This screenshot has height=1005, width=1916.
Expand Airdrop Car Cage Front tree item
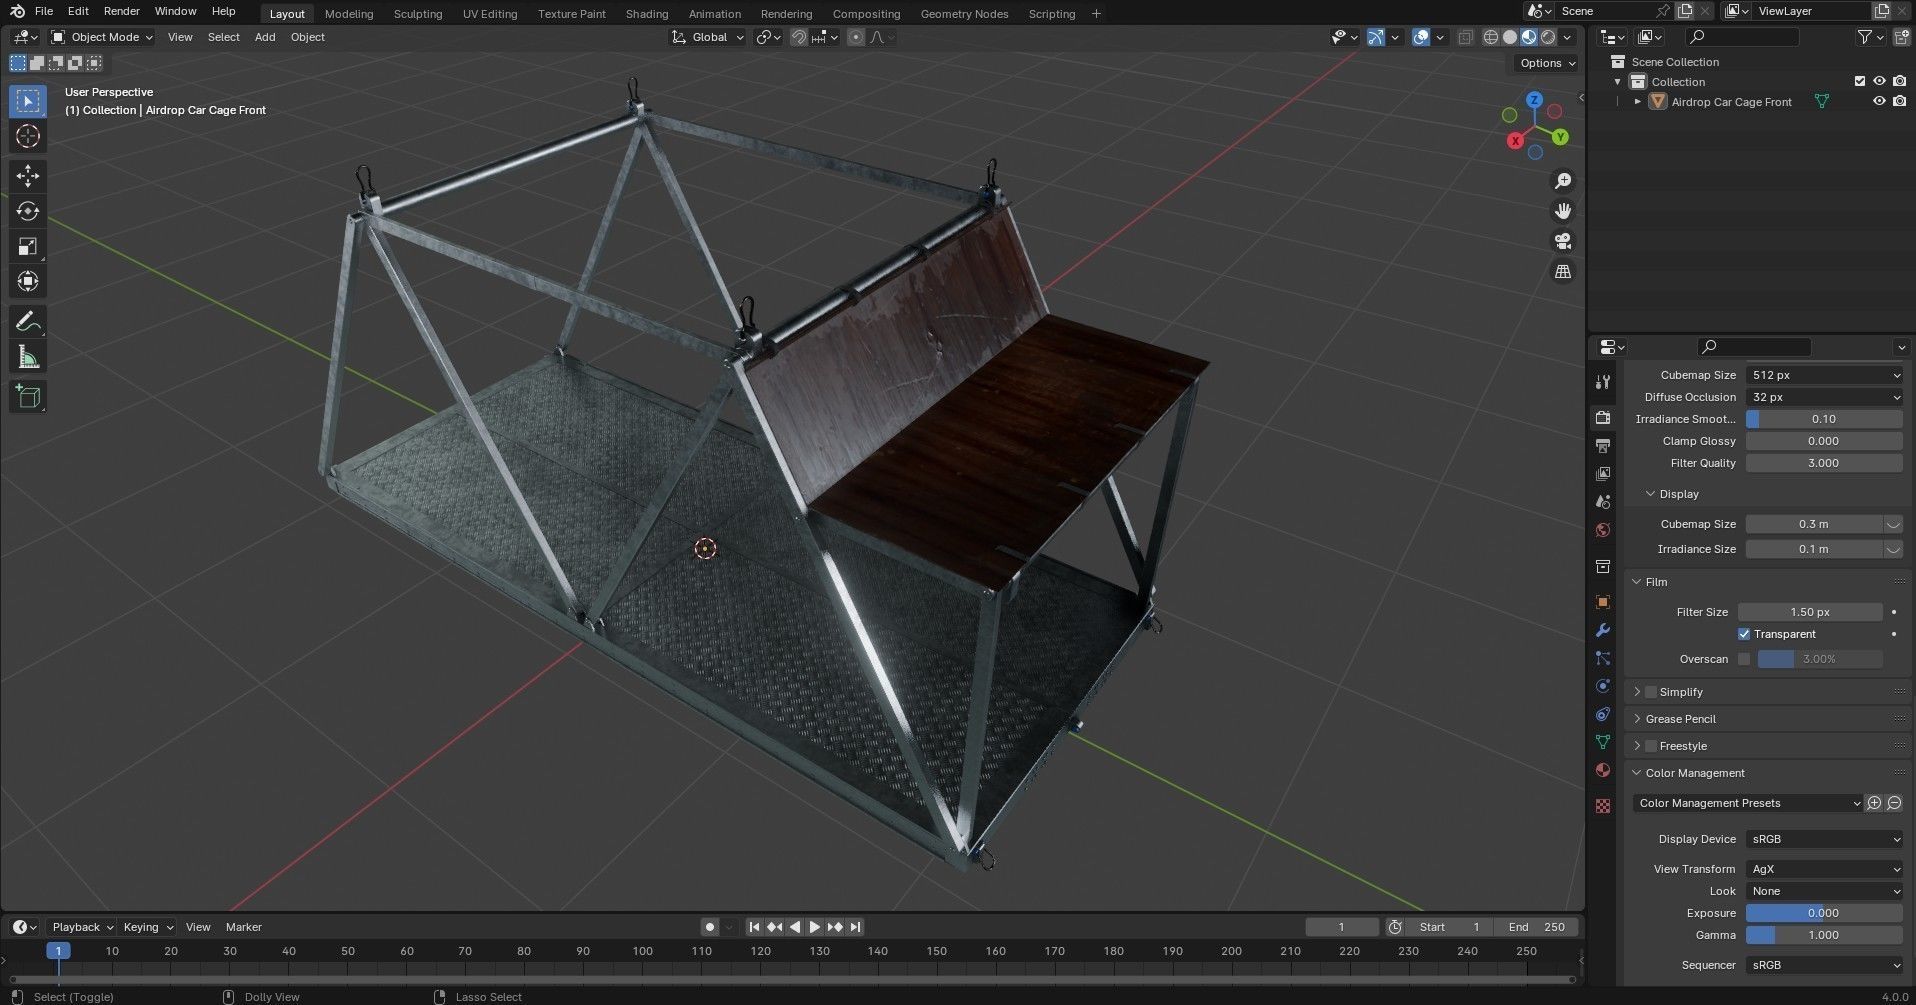click(x=1637, y=101)
